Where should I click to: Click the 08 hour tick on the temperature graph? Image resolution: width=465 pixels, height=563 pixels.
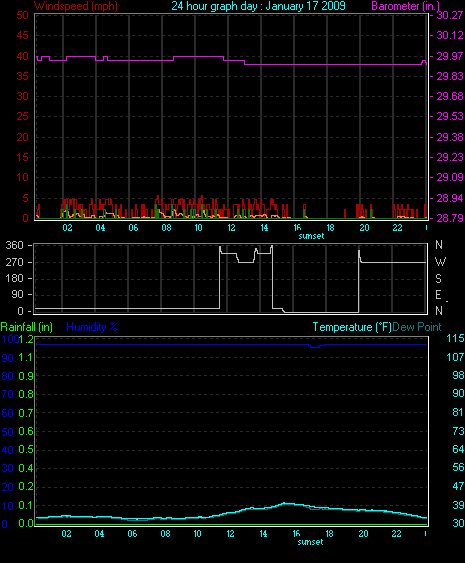165,534
